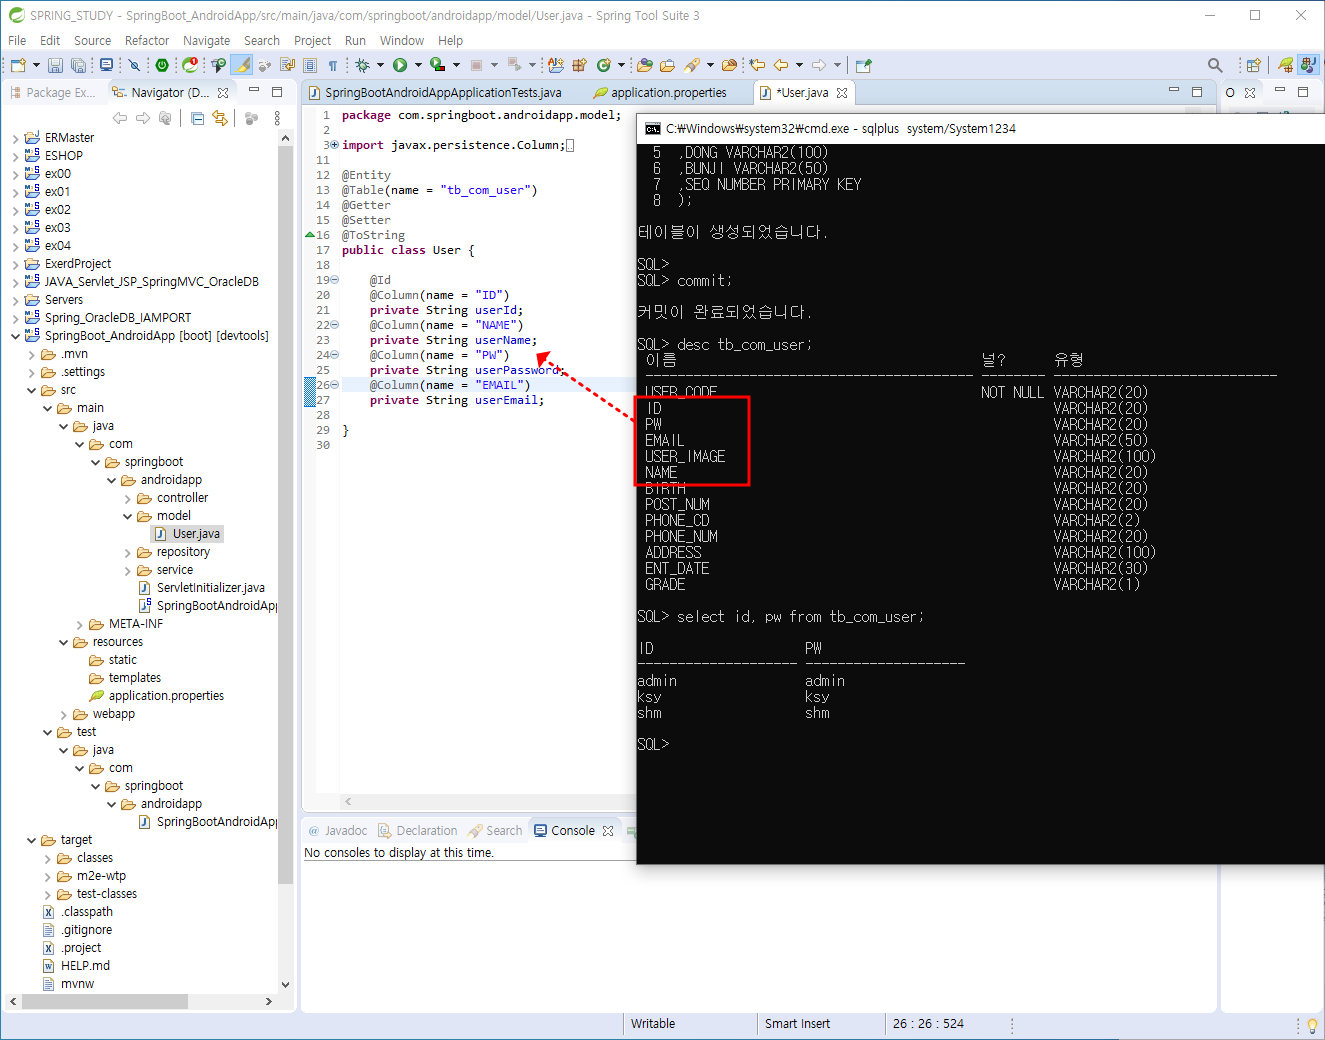Open the Refactor menu

click(147, 40)
